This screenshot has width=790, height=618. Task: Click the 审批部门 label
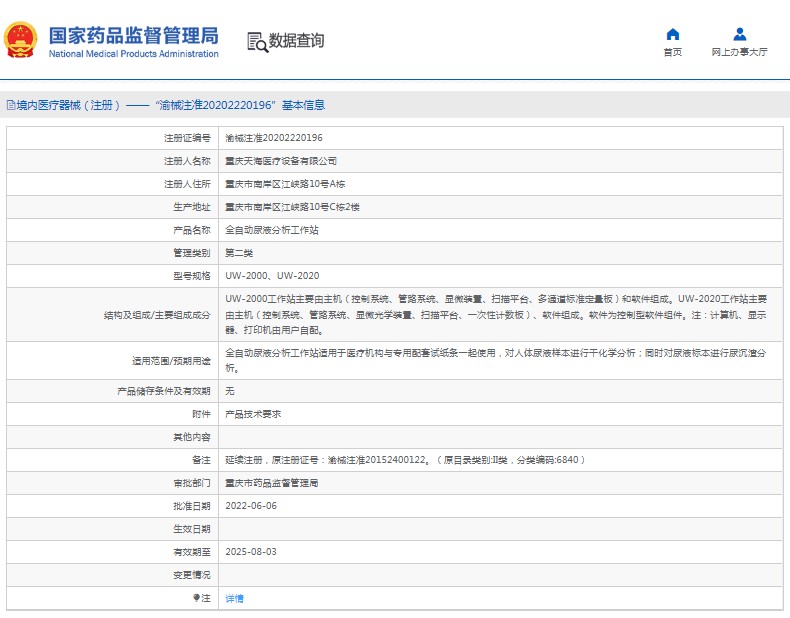pos(192,483)
